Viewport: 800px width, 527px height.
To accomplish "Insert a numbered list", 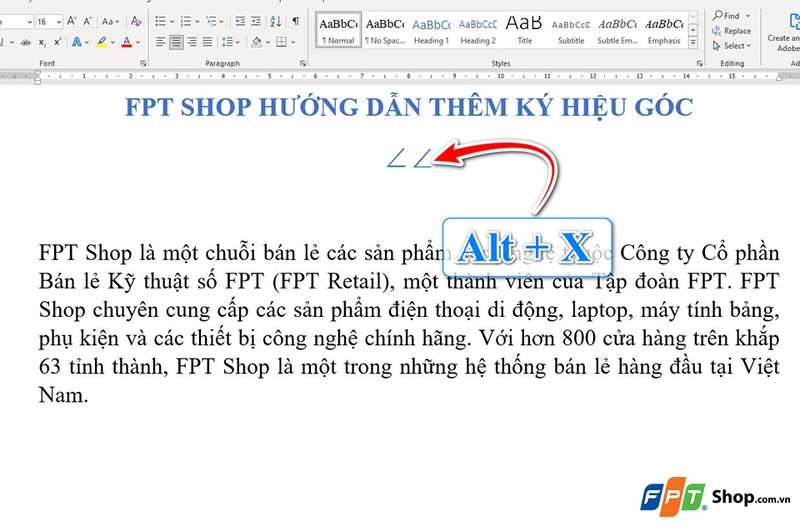I will 186,21.
